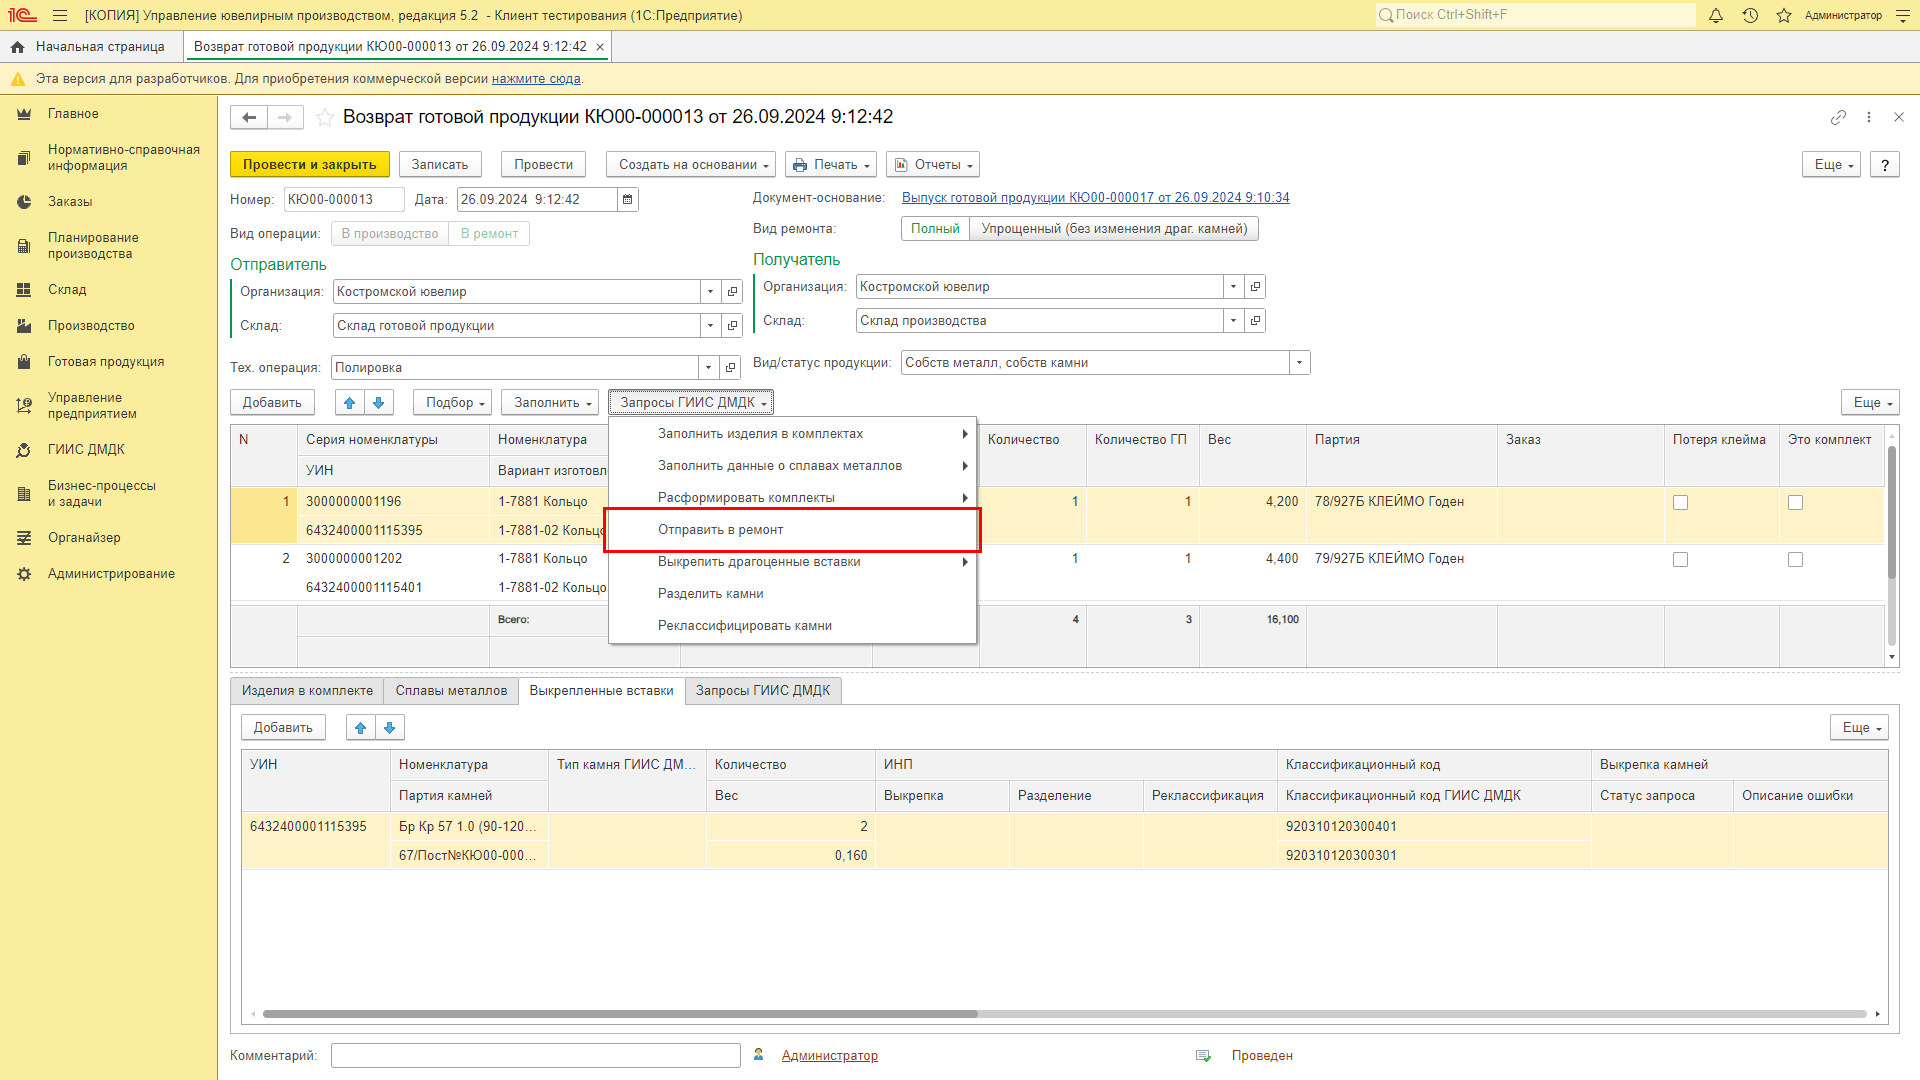This screenshot has width=1920, height=1080.
Task: Expand recipient Организация dropdown
Action: [x=1233, y=287]
